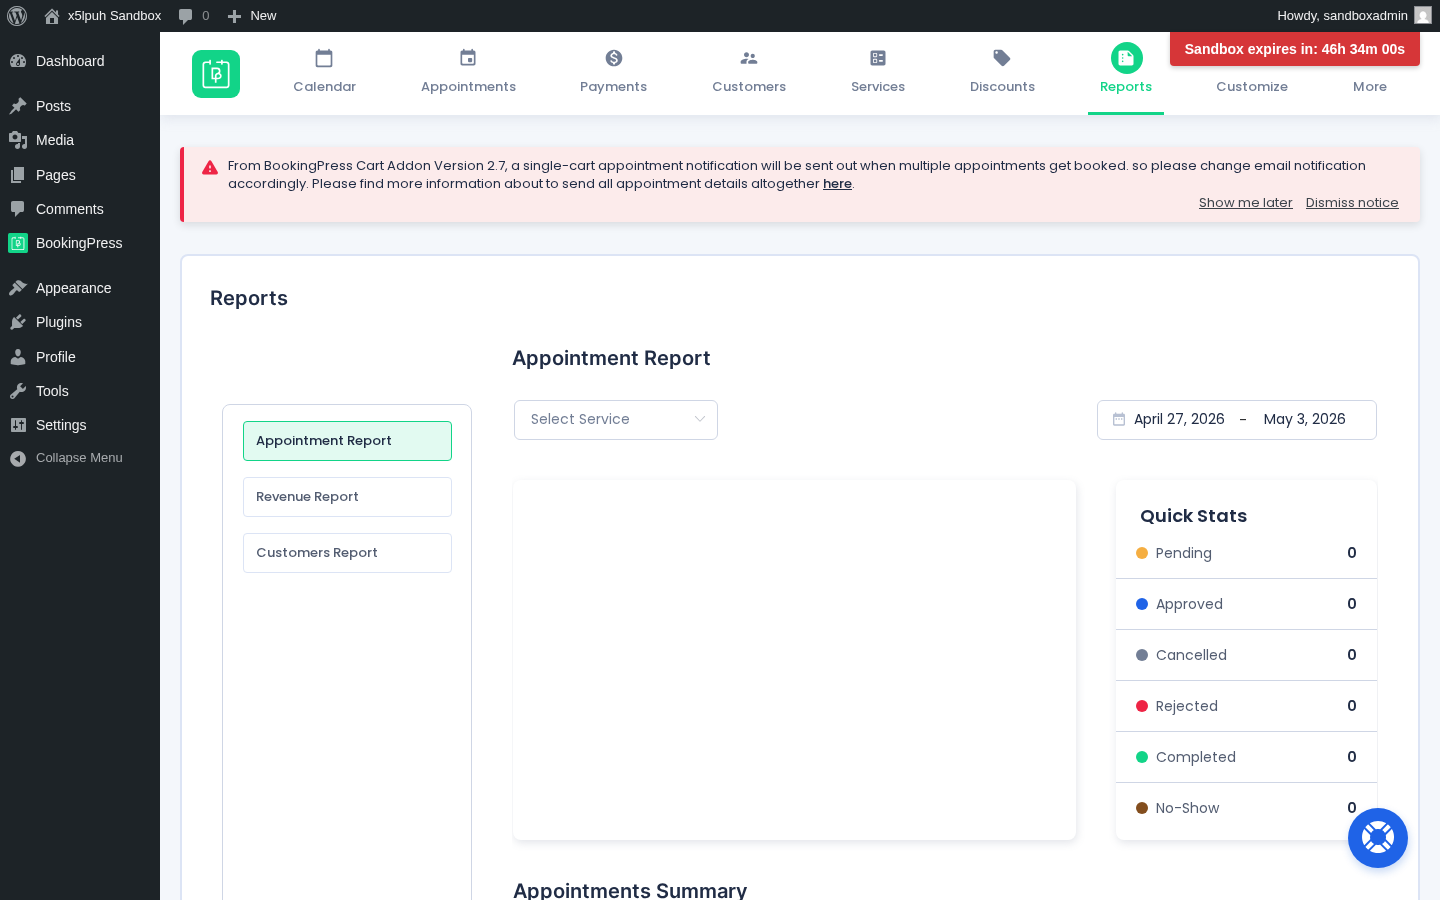Image resolution: width=1440 pixels, height=900 pixels.
Task: Click the Calendar icon in top navigation
Action: click(x=324, y=58)
